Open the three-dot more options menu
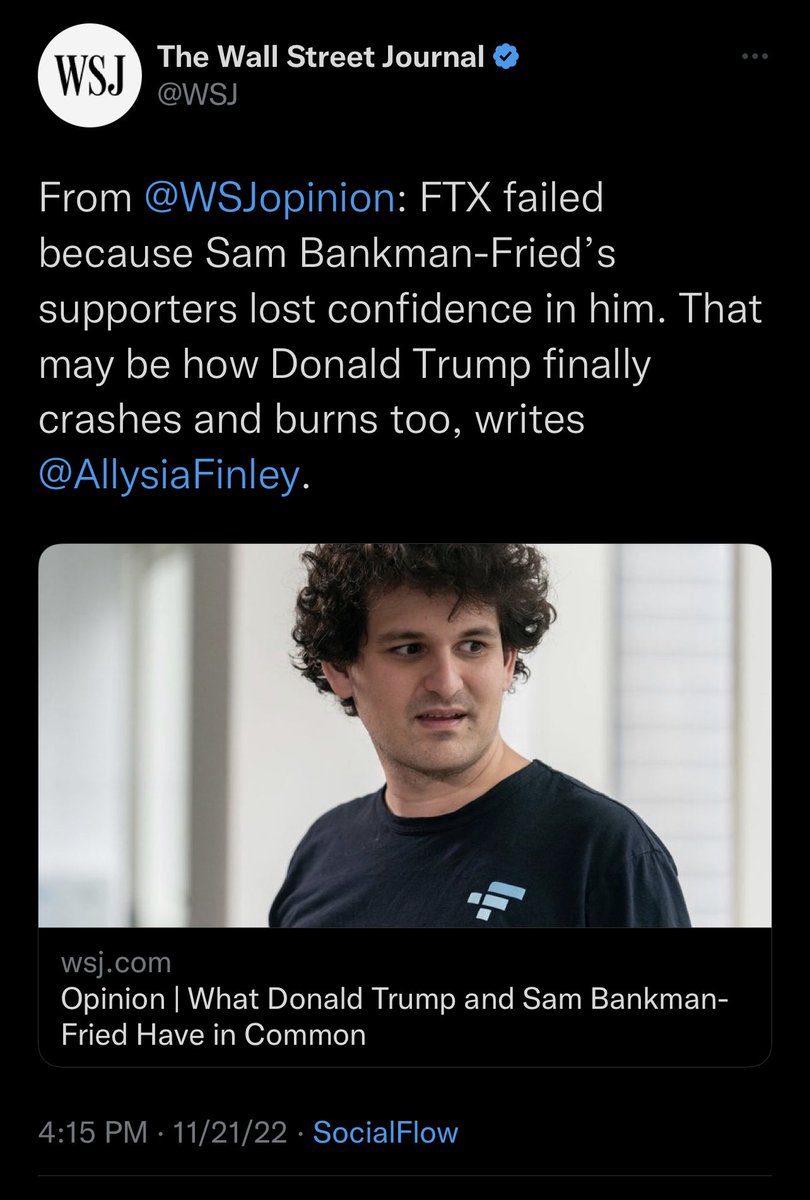 pos(755,59)
